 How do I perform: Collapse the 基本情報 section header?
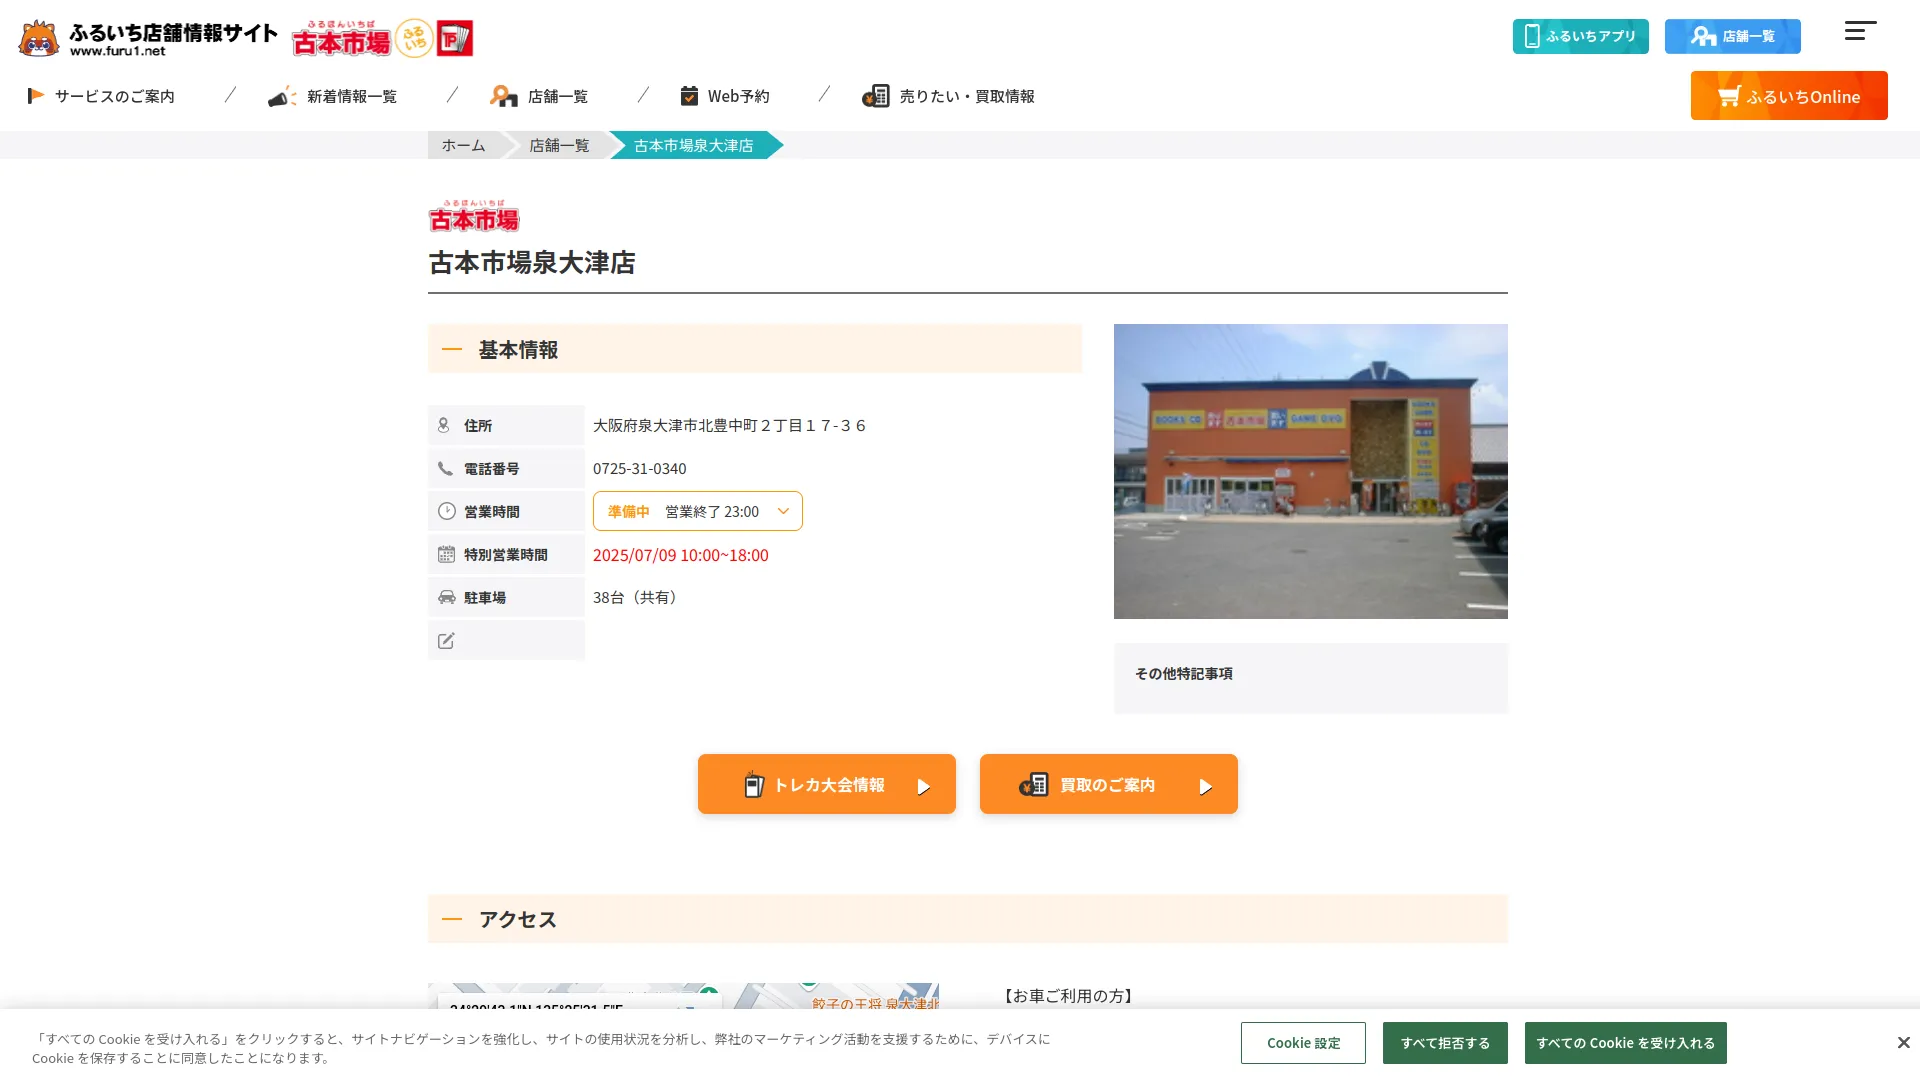(755, 349)
